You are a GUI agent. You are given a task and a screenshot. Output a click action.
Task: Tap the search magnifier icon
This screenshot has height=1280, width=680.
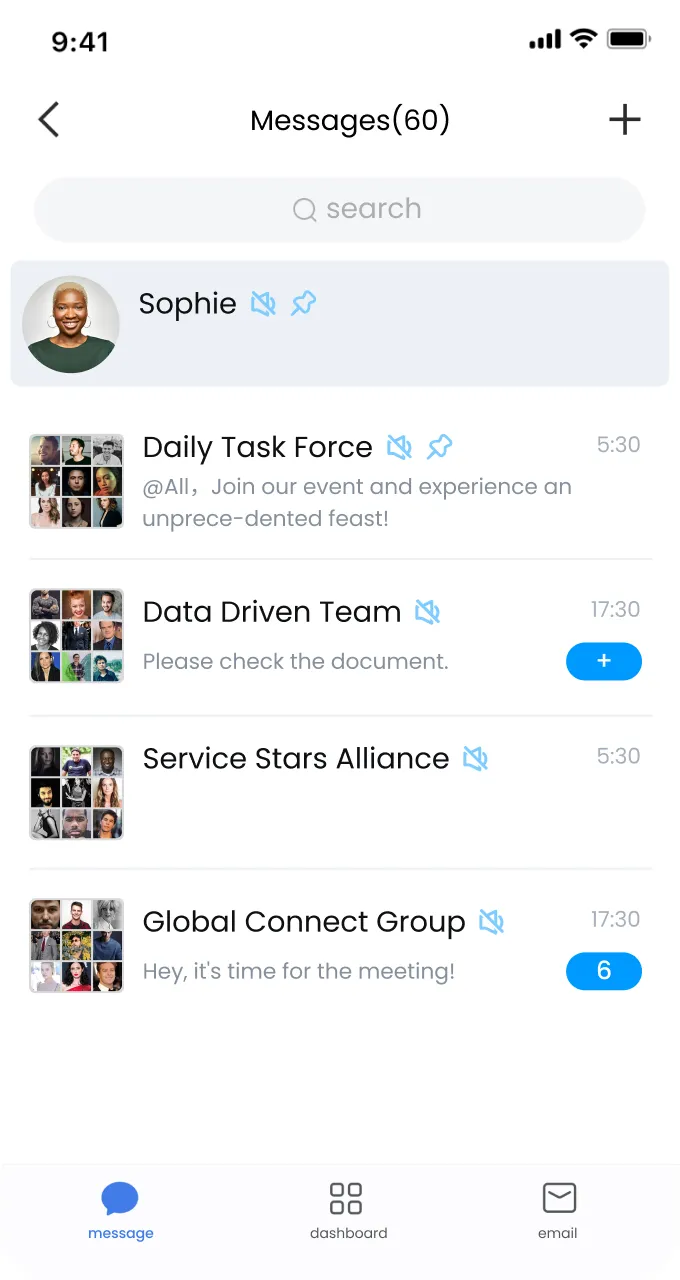click(x=304, y=209)
